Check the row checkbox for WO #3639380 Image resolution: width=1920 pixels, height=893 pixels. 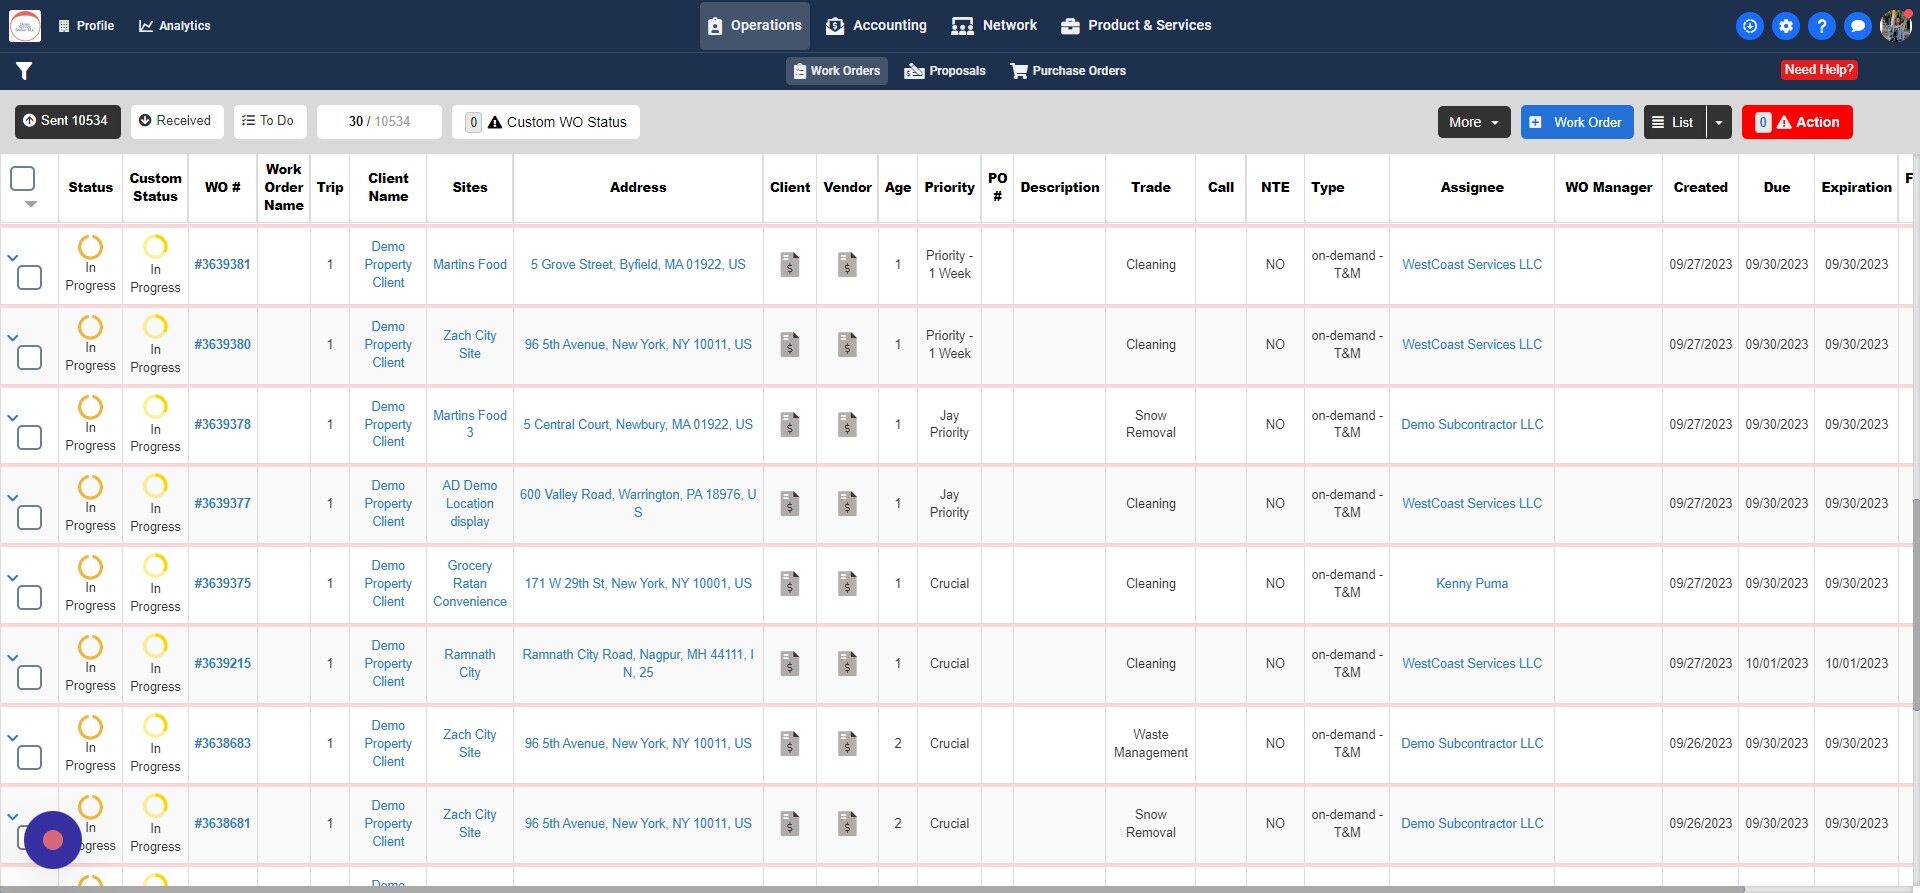tap(30, 357)
